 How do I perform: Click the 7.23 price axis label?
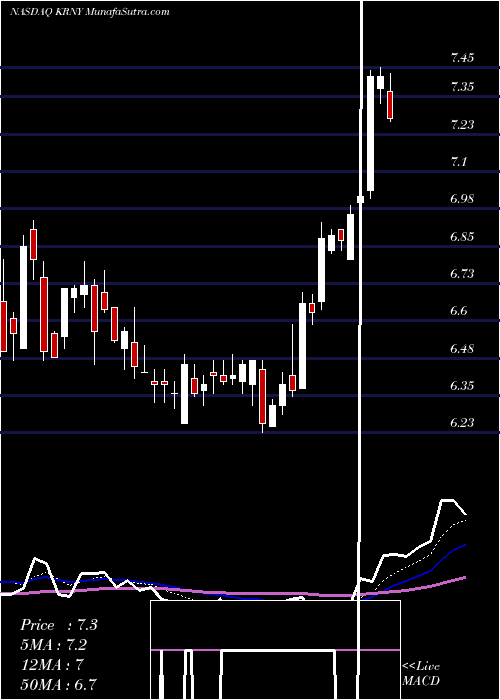click(x=462, y=125)
